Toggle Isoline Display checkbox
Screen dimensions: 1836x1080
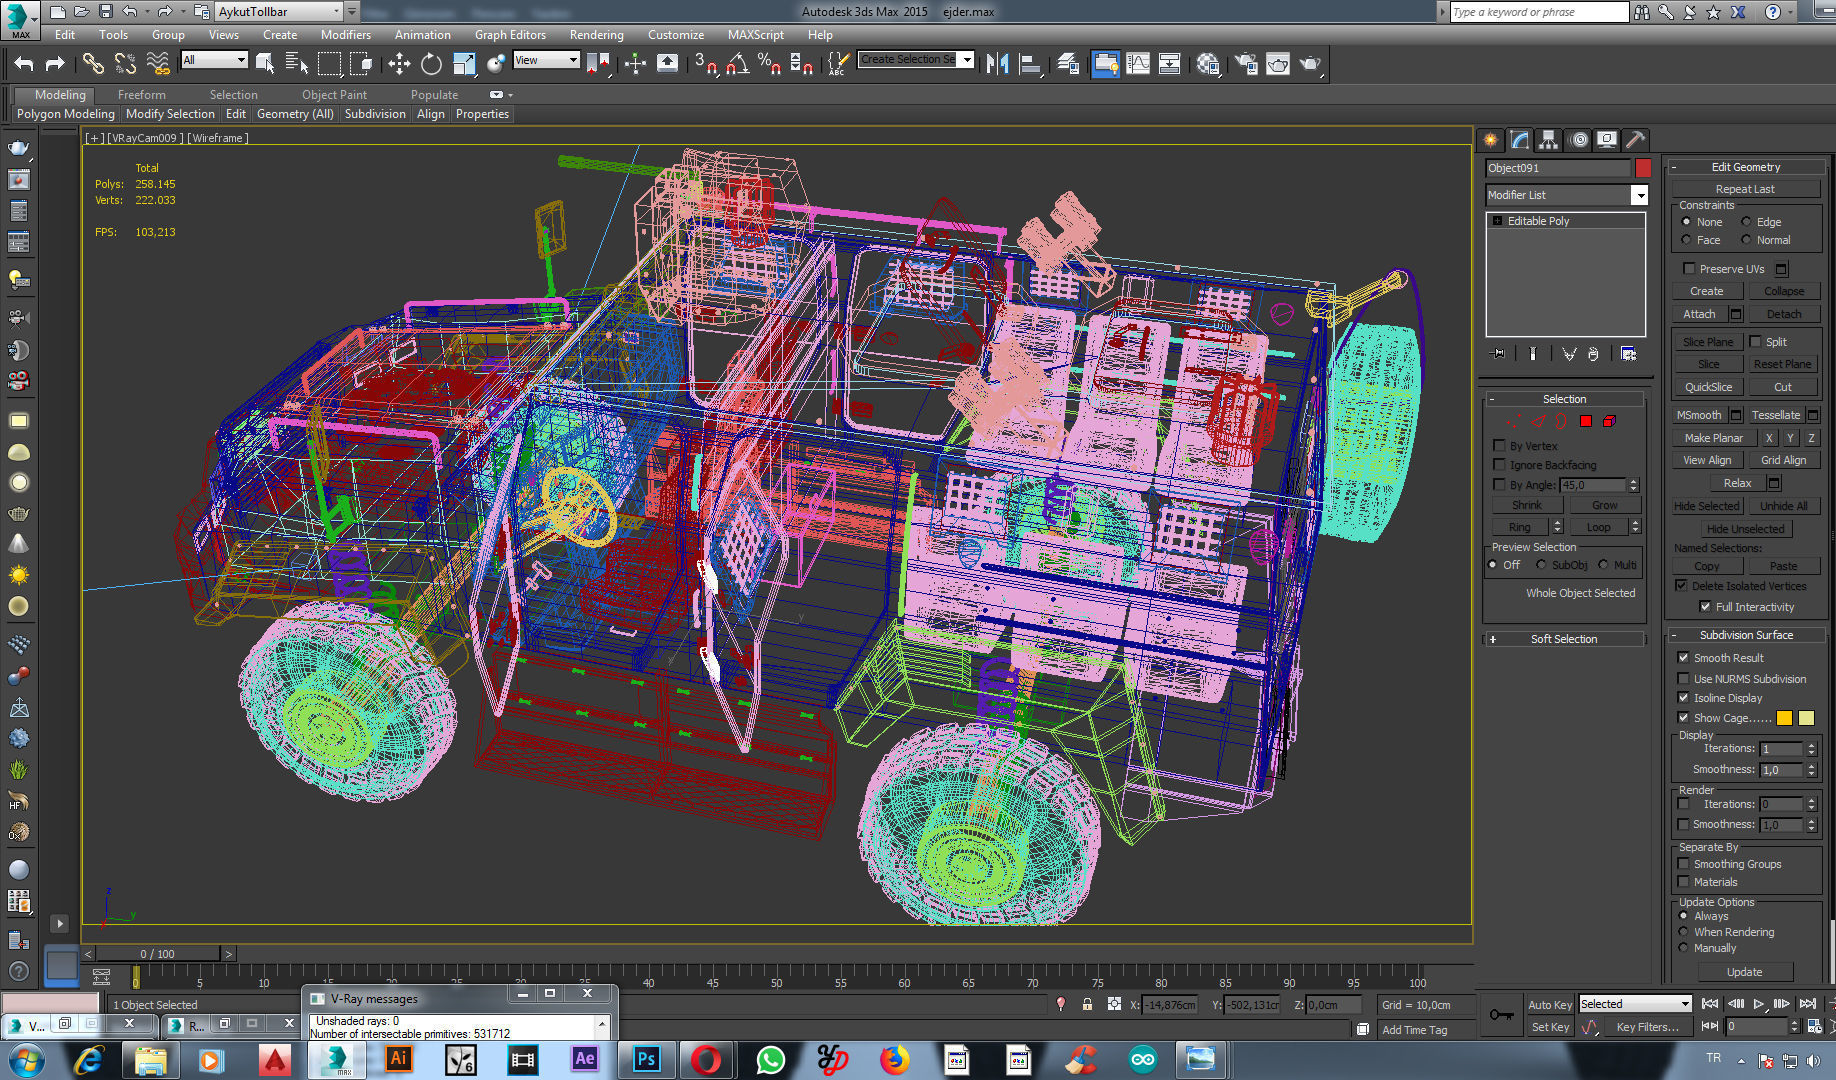pyautogui.click(x=1684, y=698)
